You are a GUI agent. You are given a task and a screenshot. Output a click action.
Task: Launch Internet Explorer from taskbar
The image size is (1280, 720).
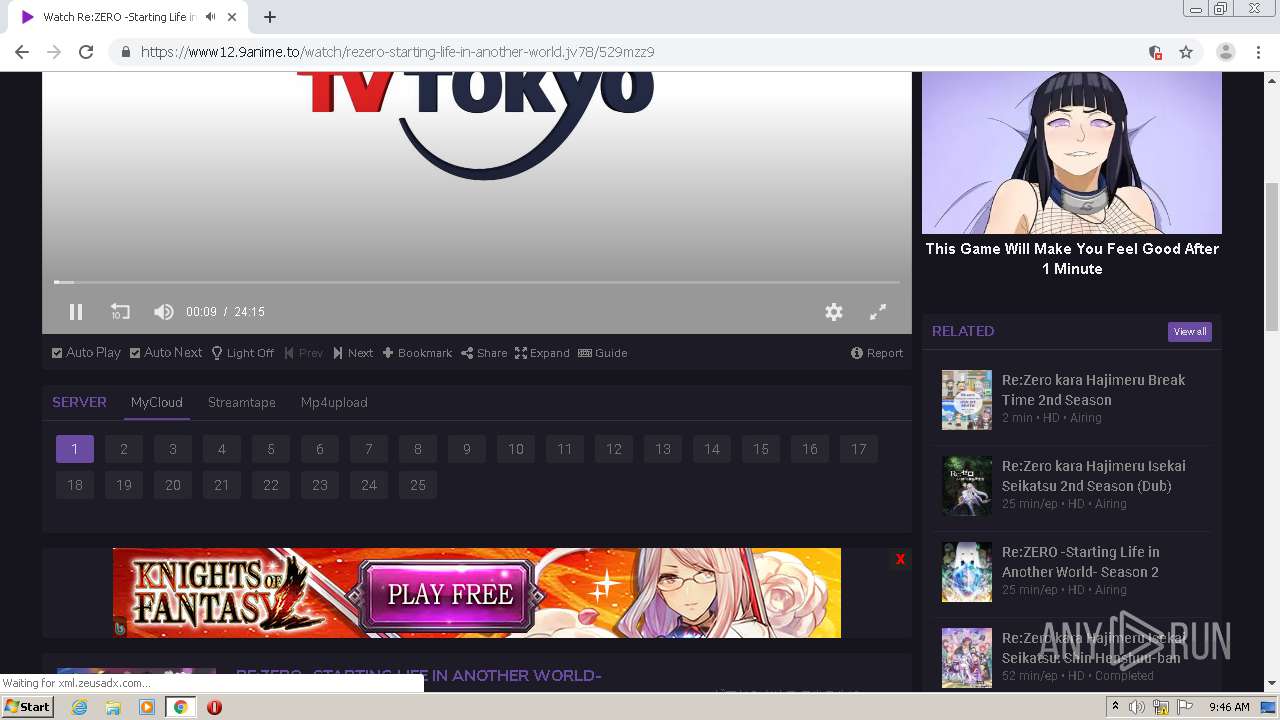point(80,707)
